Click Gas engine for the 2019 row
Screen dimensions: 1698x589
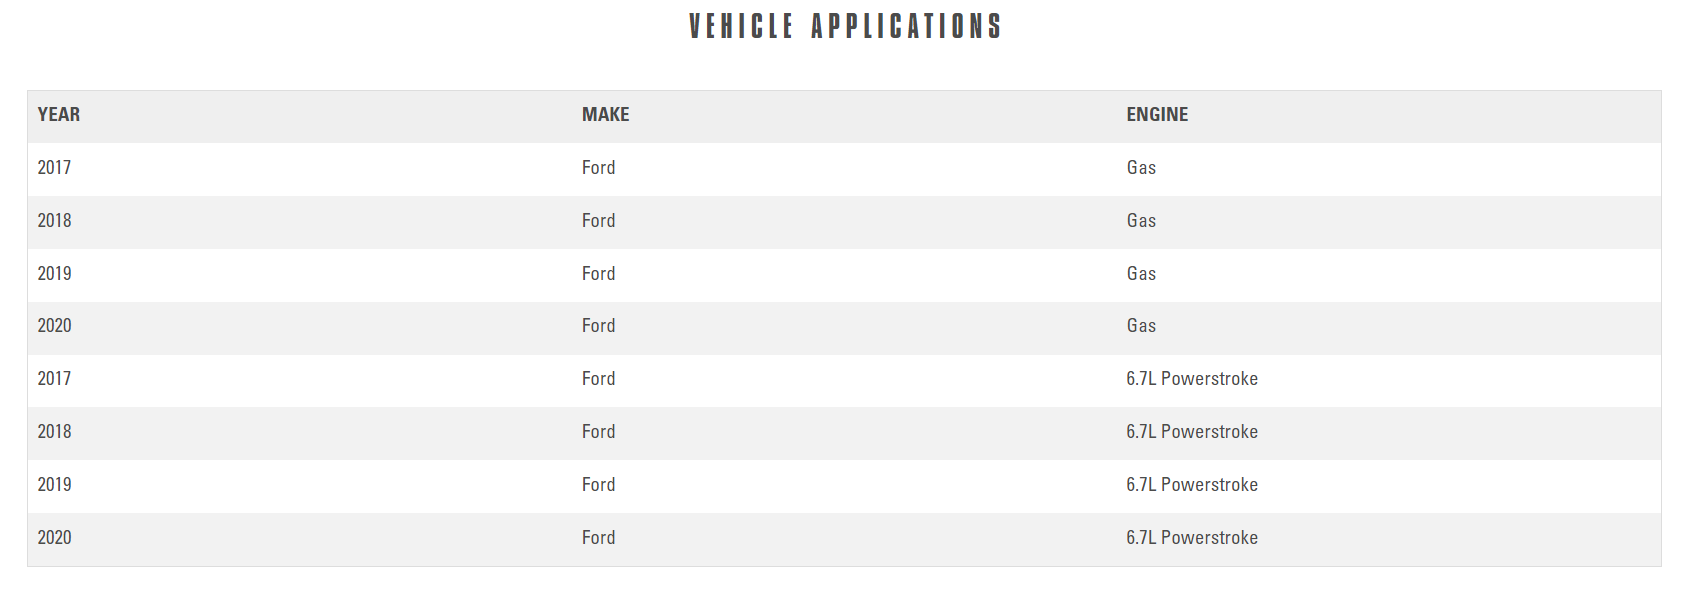[1141, 274]
